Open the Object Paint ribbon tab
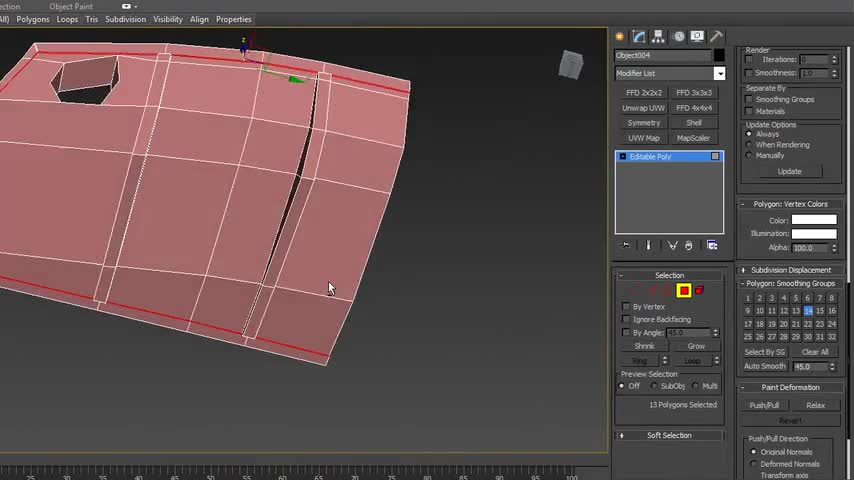The image size is (854, 480). pyautogui.click(x=71, y=6)
